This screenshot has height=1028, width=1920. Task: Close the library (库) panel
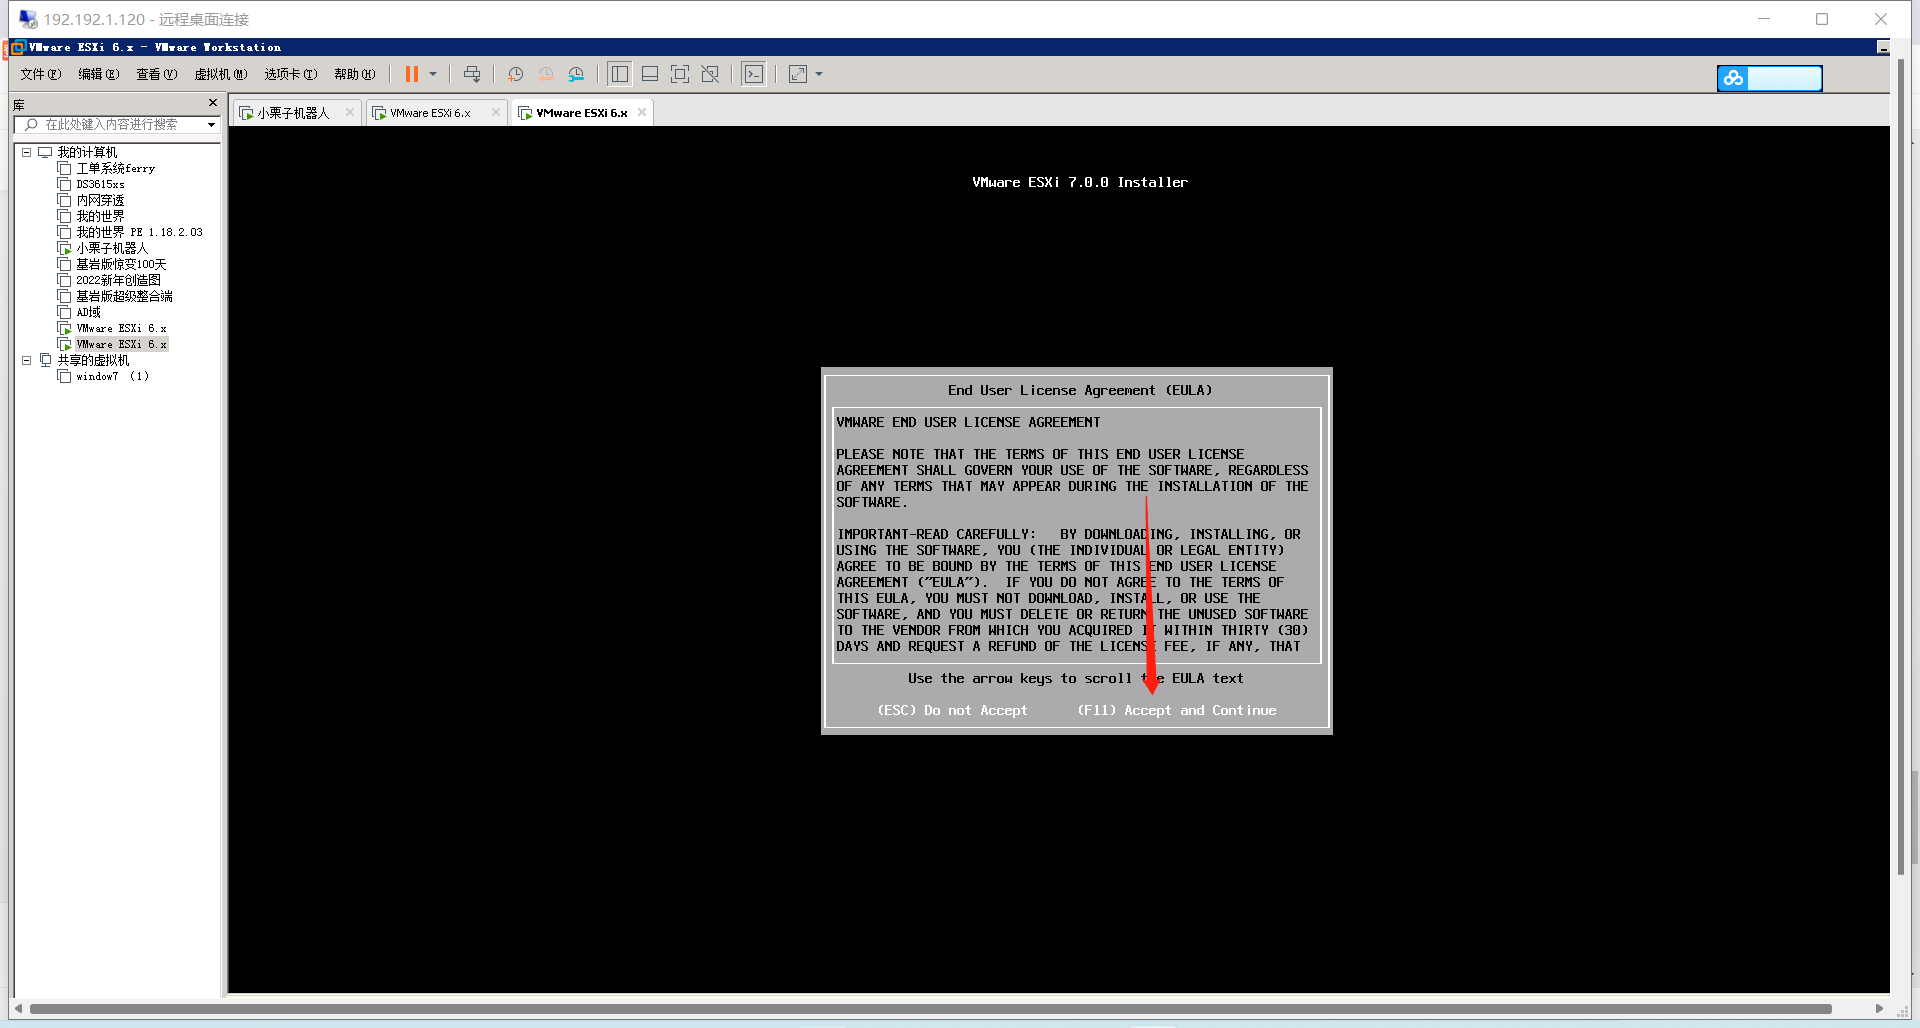213,103
